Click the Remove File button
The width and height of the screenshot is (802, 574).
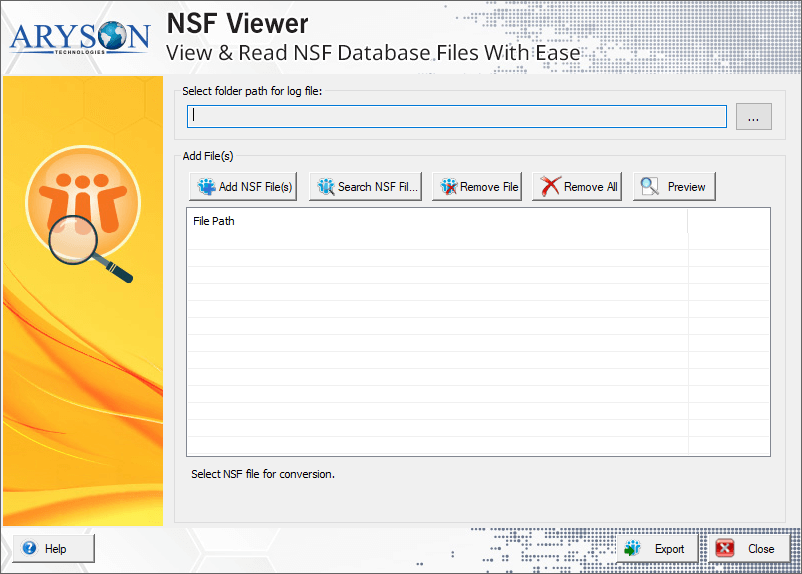click(x=477, y=187)
